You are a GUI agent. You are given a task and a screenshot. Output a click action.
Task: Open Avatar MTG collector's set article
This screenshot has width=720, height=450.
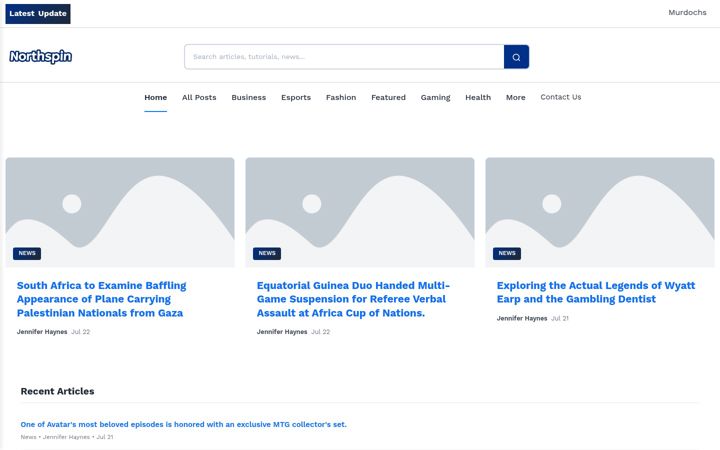pyautogui.click(x=184, y=424)
